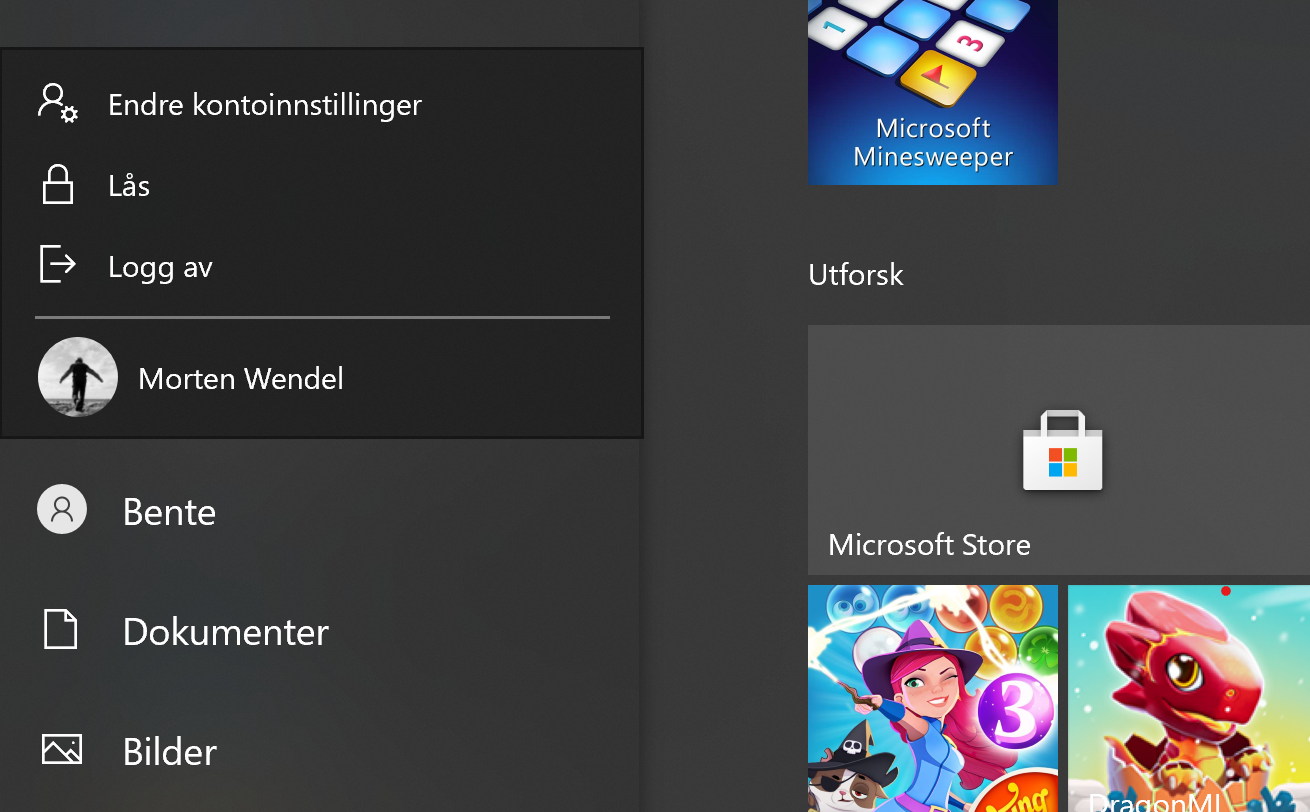Open account settings via the gear-person icon
This screenshot has height=812, width=1310.
click(56, 104)
